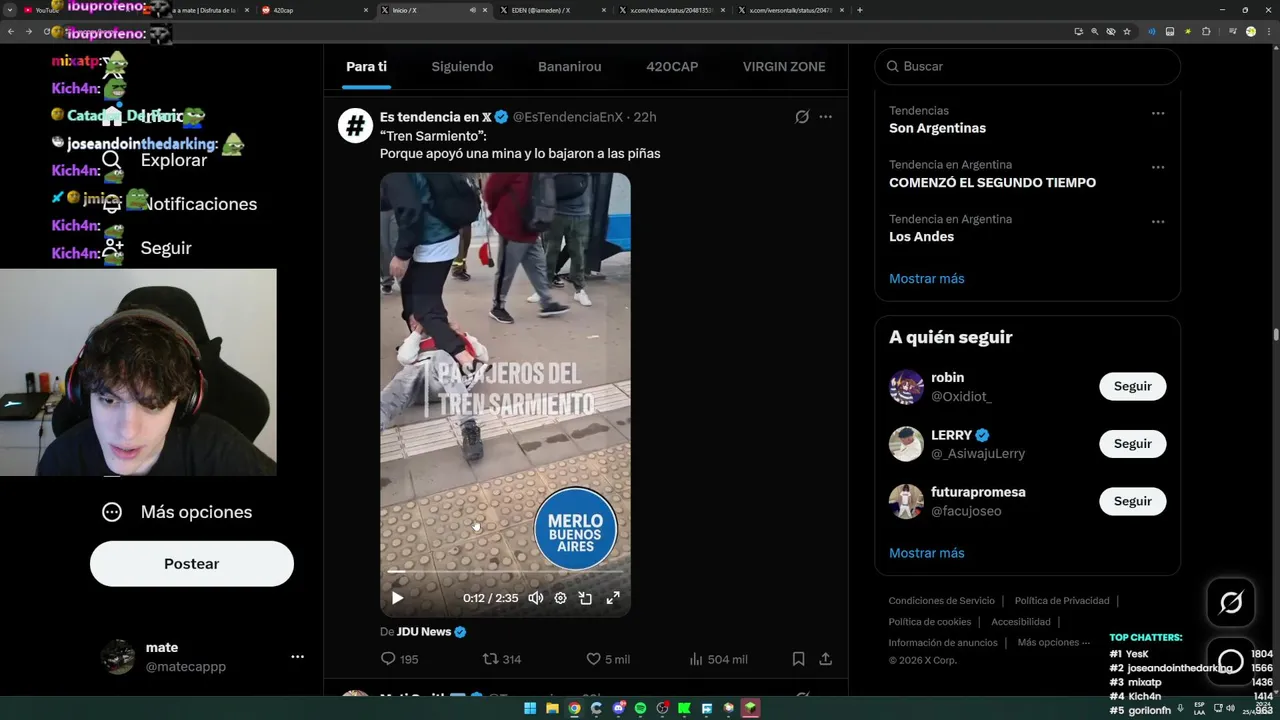
Task: Open Condiciones de Servicio link
Action: coord(941,601)
